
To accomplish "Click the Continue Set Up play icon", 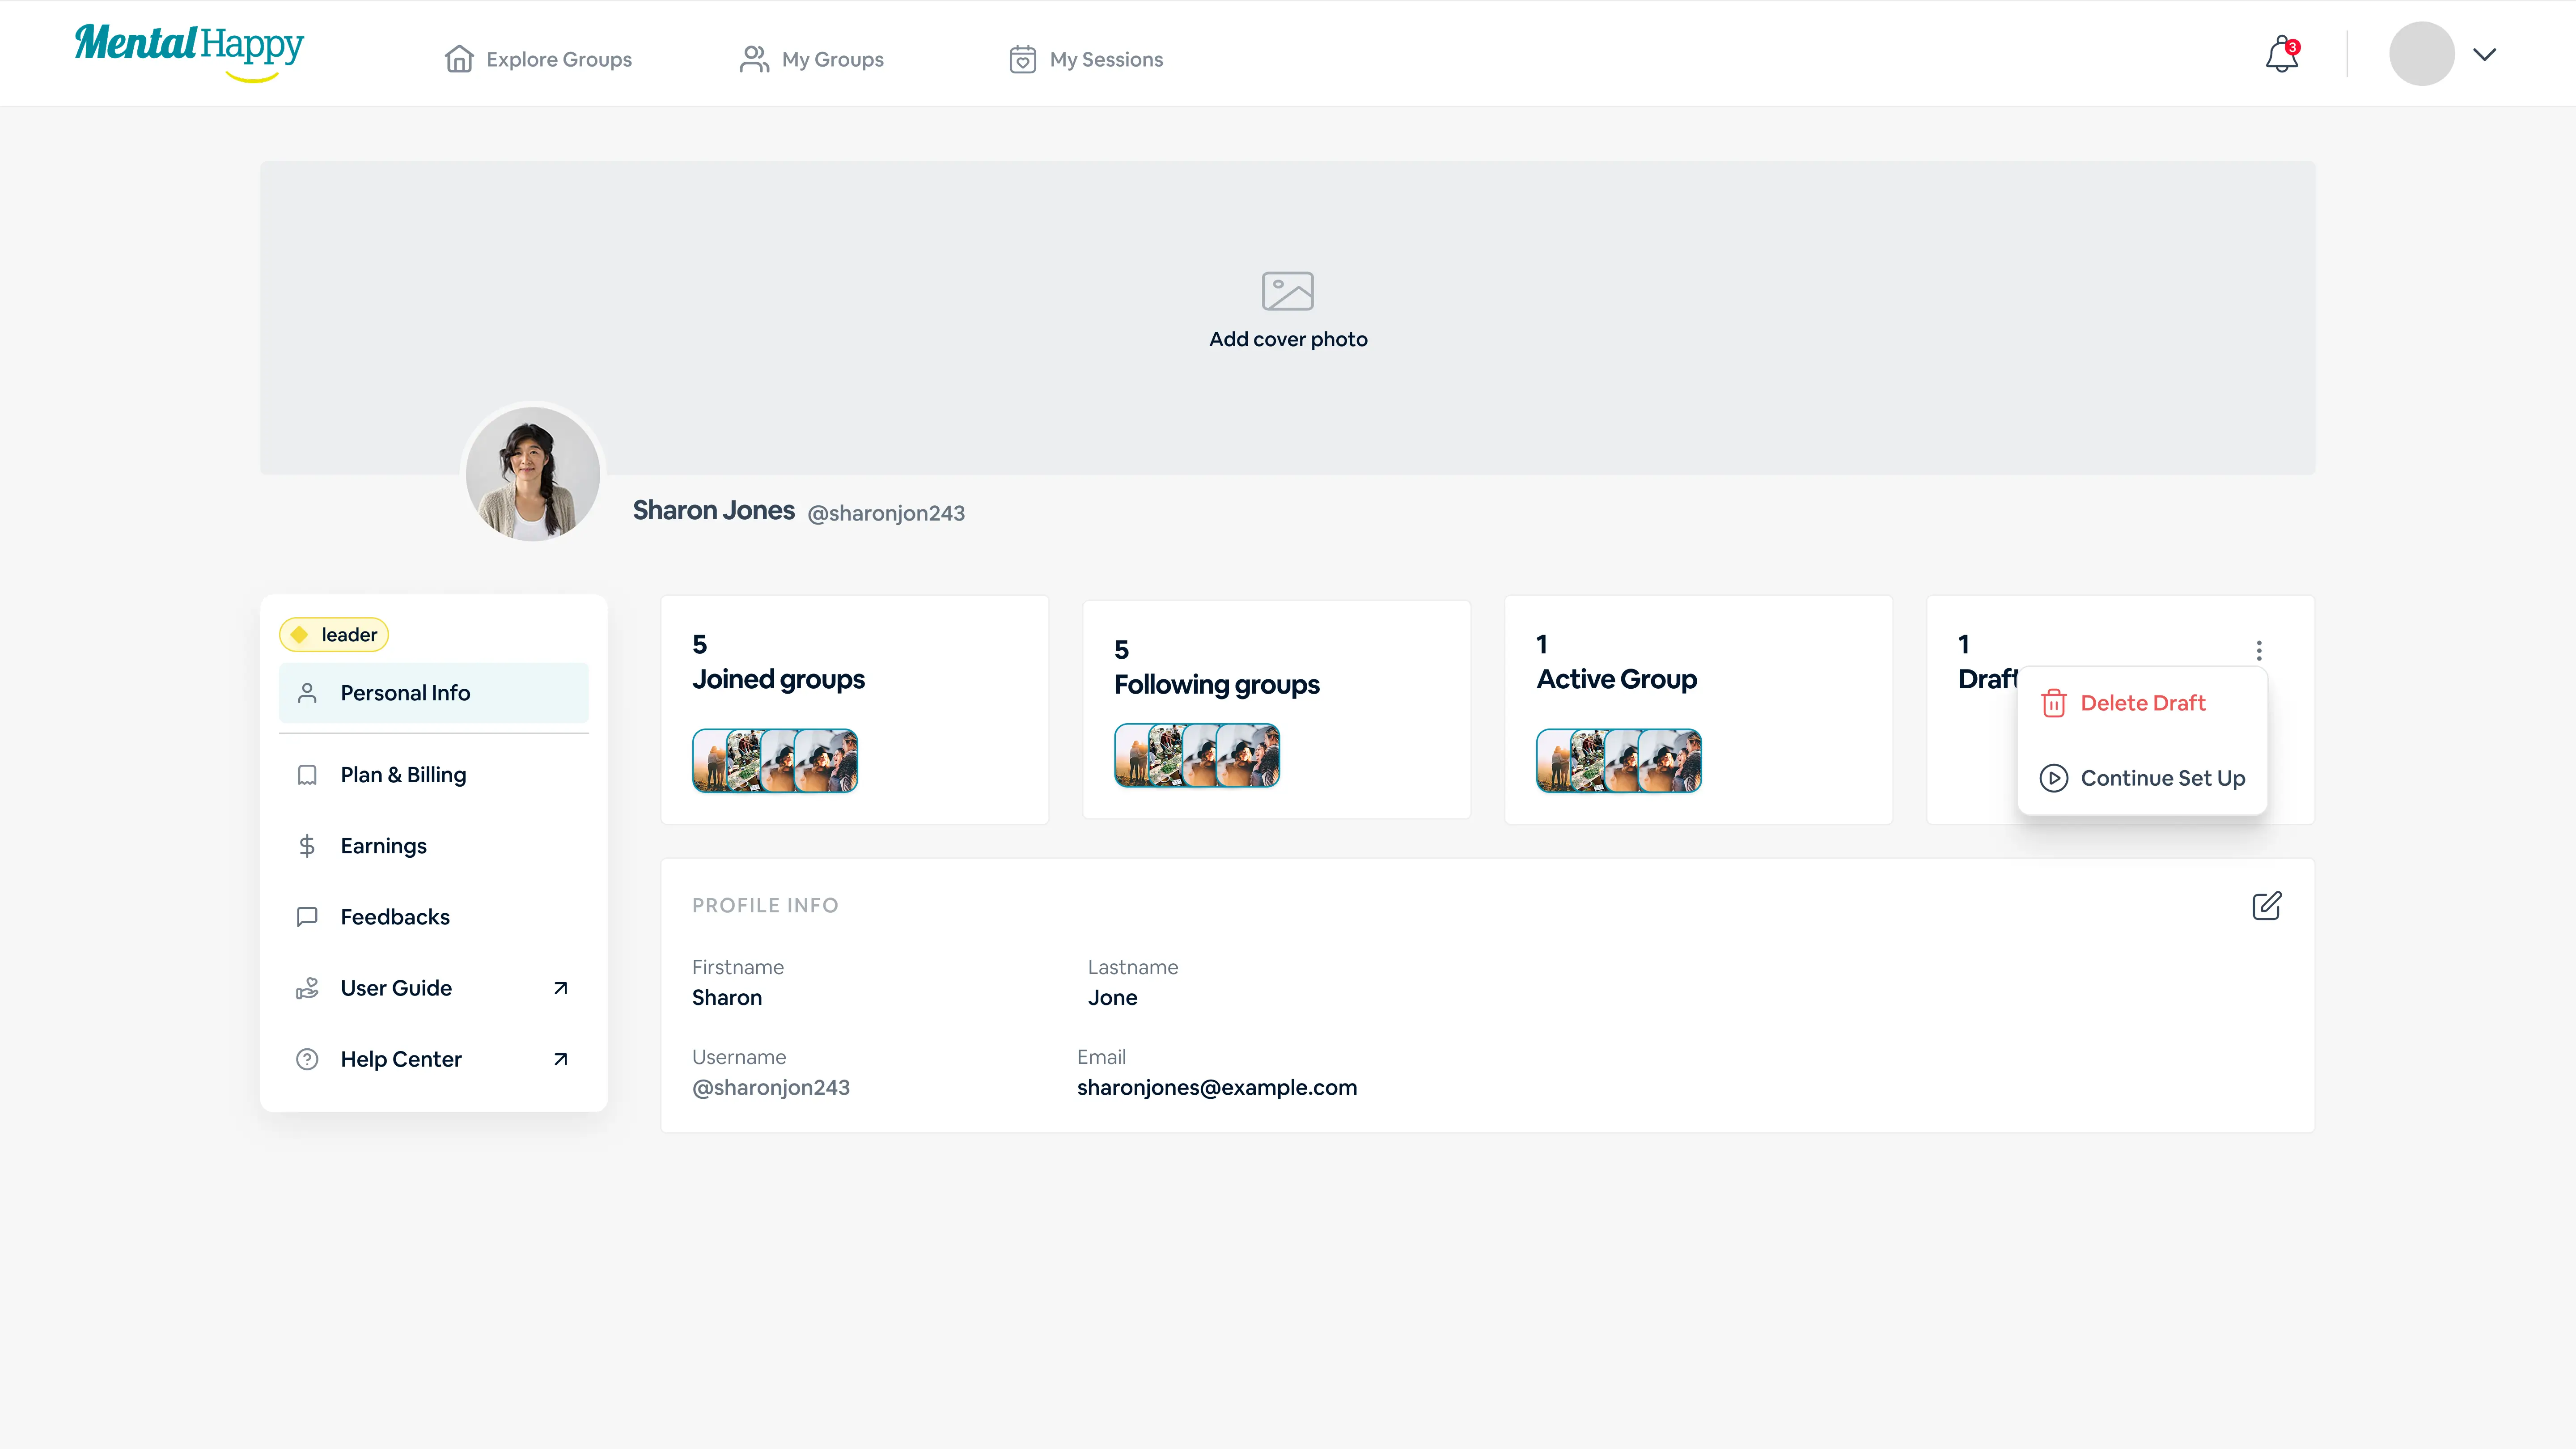I will point(2054,778).
